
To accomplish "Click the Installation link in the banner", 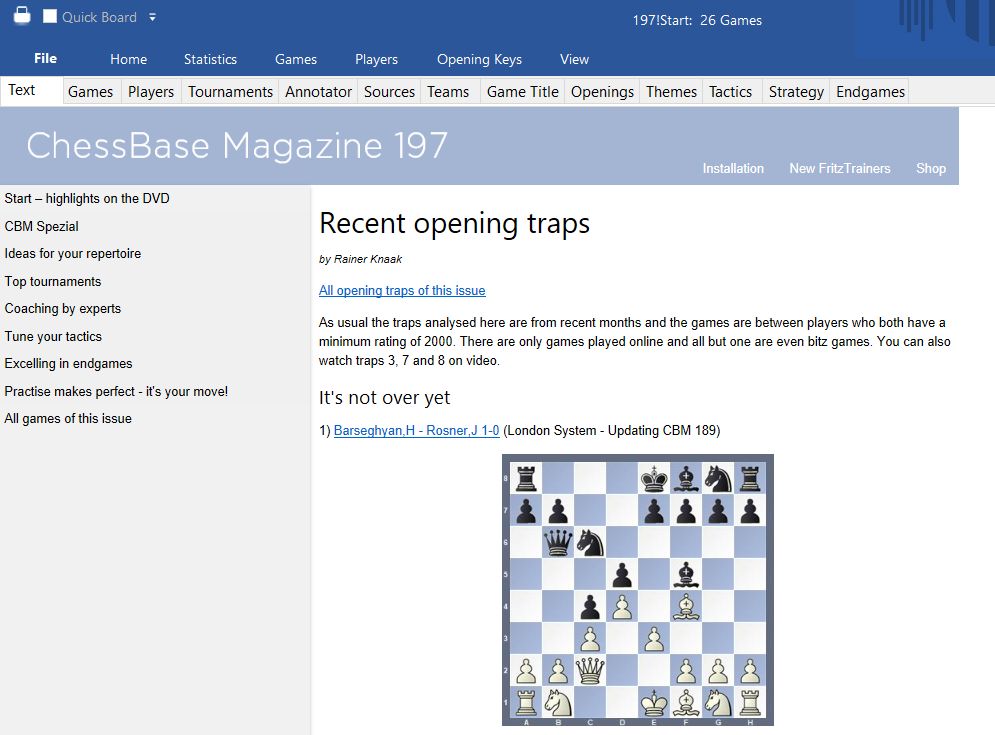I will (x=732, y=168).
